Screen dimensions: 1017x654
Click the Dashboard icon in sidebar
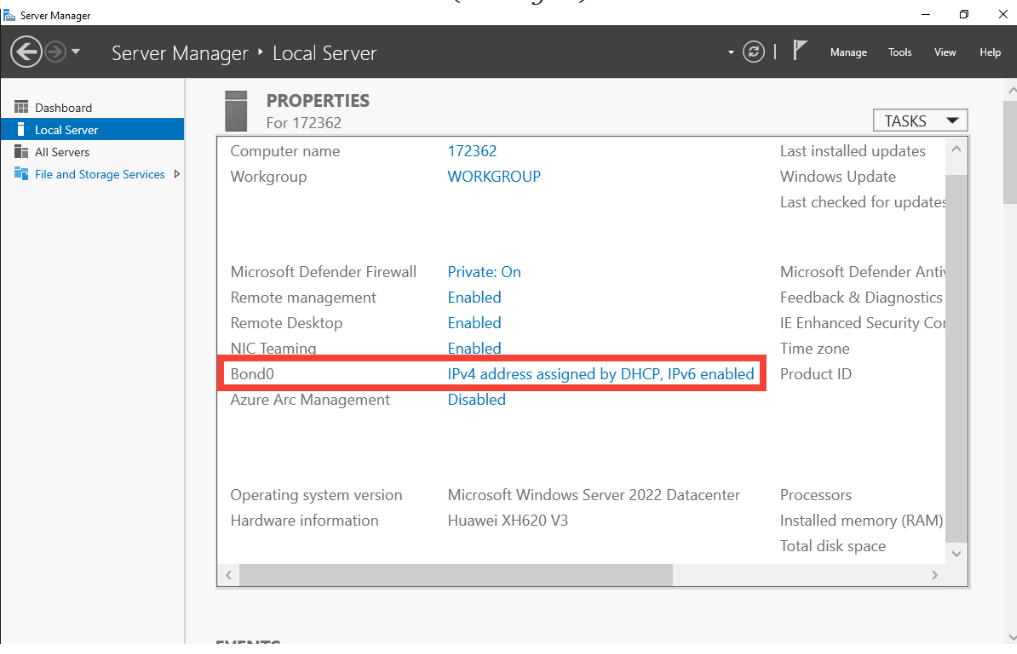click(x=21, y=107)
